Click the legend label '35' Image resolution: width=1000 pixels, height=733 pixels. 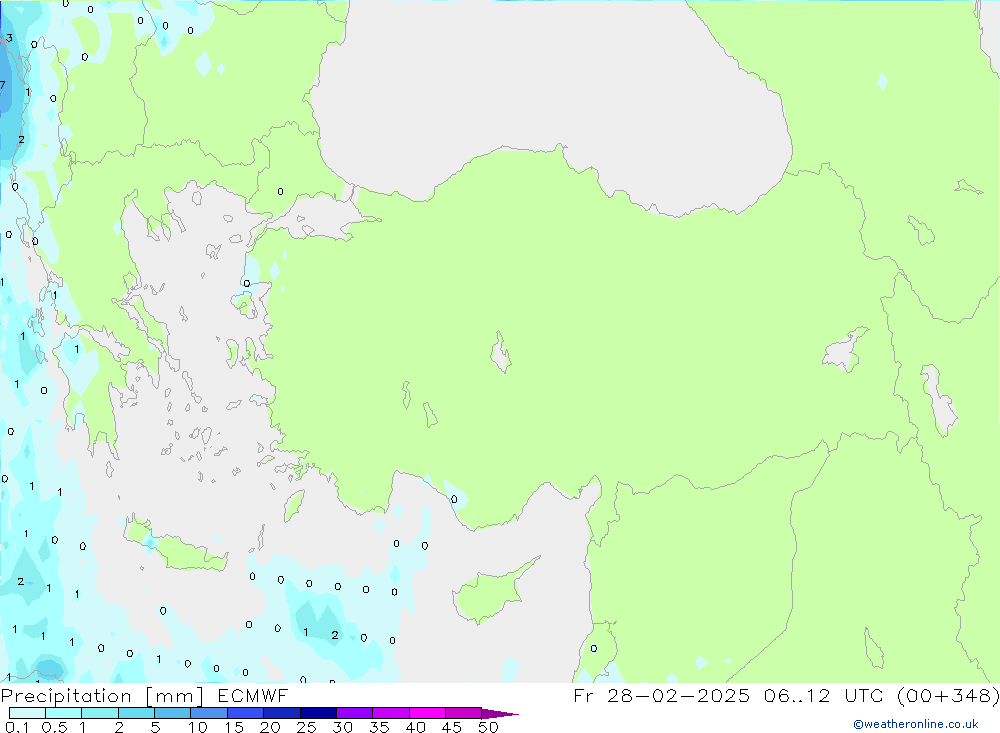tap(379, 727)
